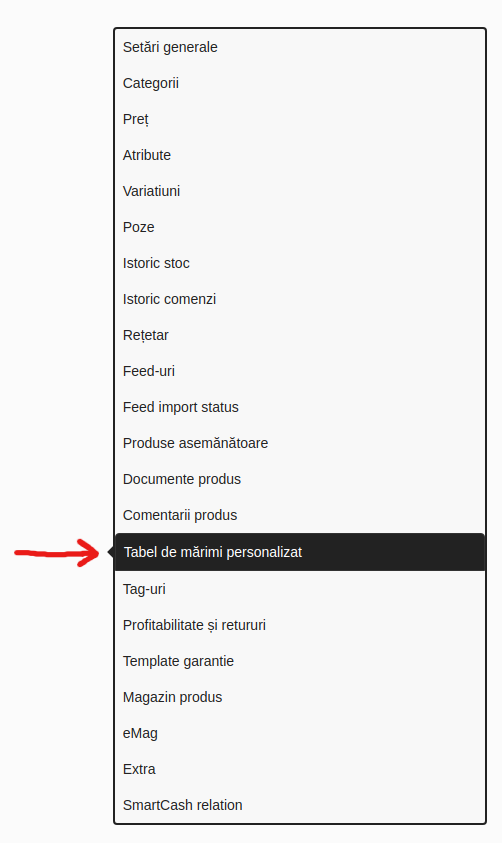Click Feed import status entry
The width and height of the screenshot is (502, 843).
299,408
